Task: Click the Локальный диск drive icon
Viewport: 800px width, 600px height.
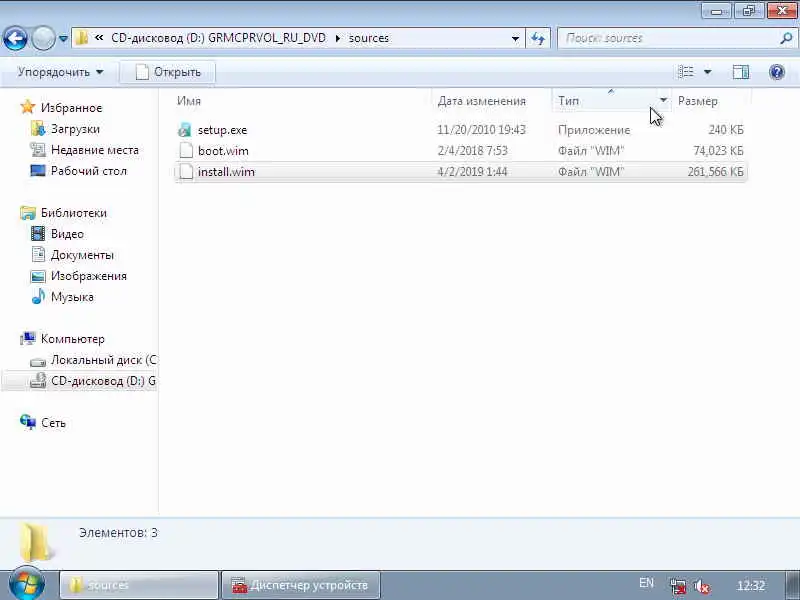Action: tap(38, 362)
